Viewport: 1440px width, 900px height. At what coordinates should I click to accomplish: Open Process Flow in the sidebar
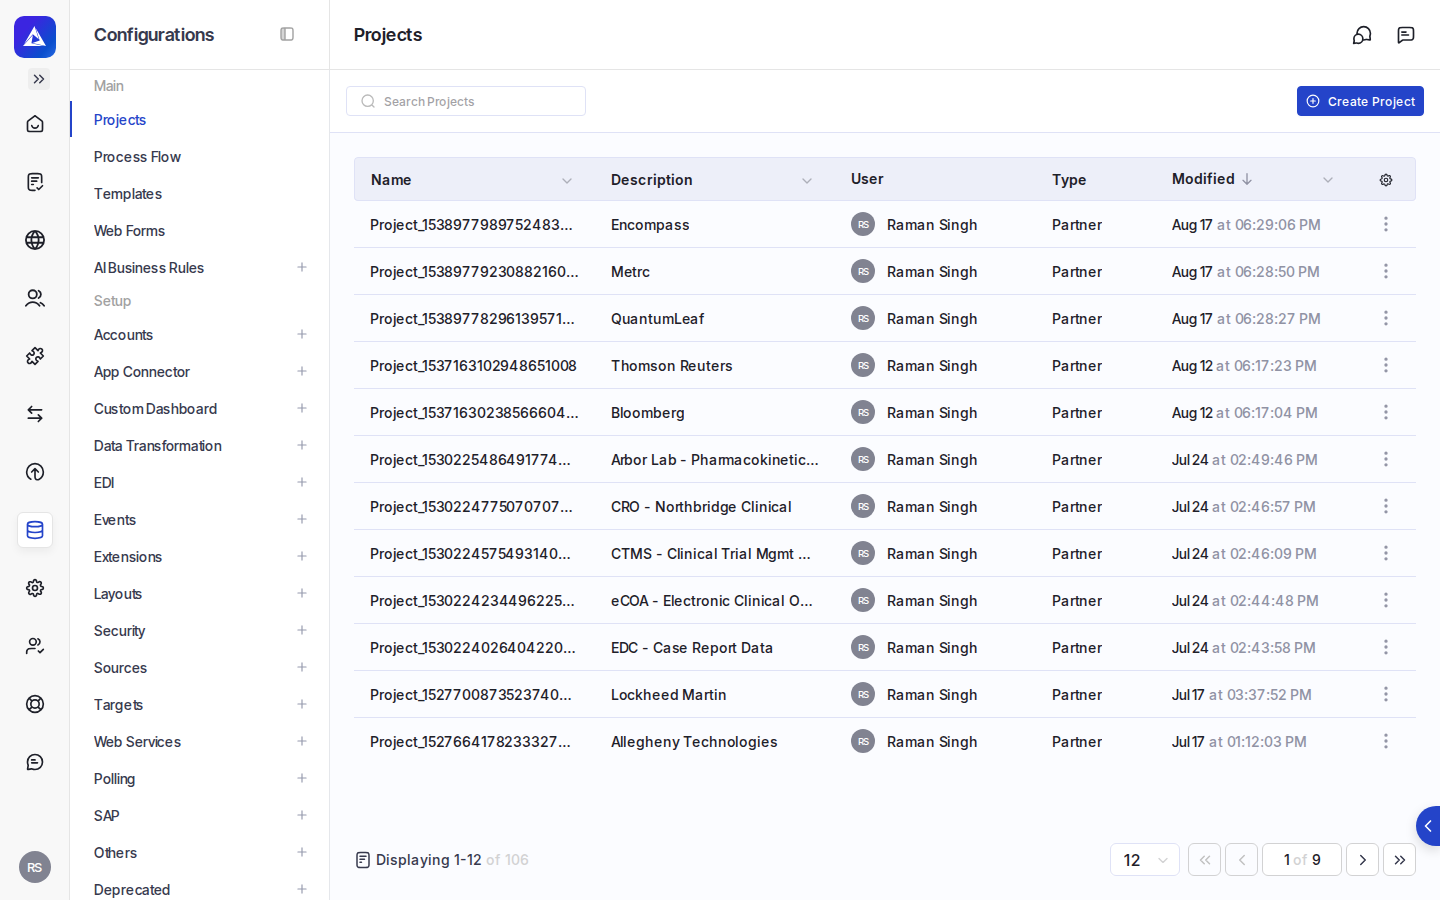(137, 157)
